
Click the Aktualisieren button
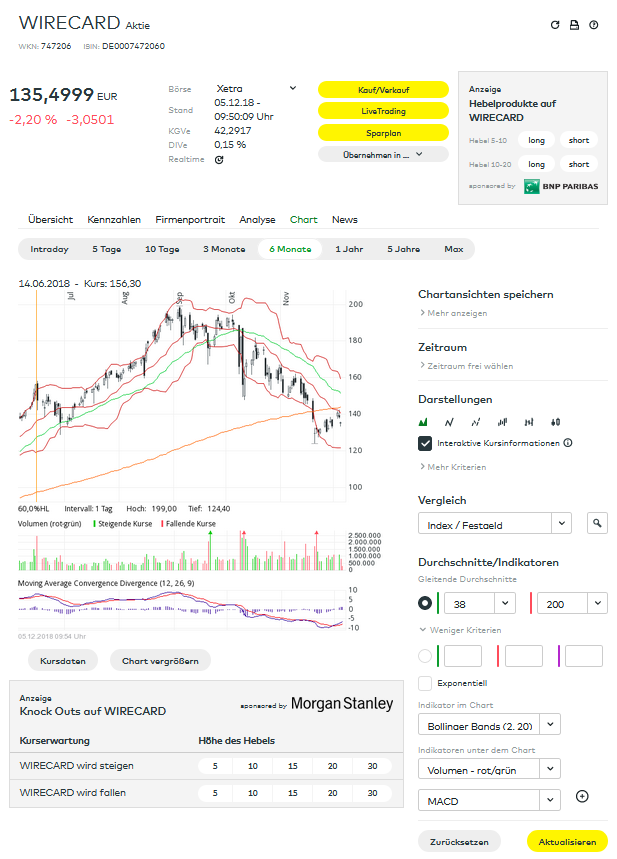click(567, 841)
